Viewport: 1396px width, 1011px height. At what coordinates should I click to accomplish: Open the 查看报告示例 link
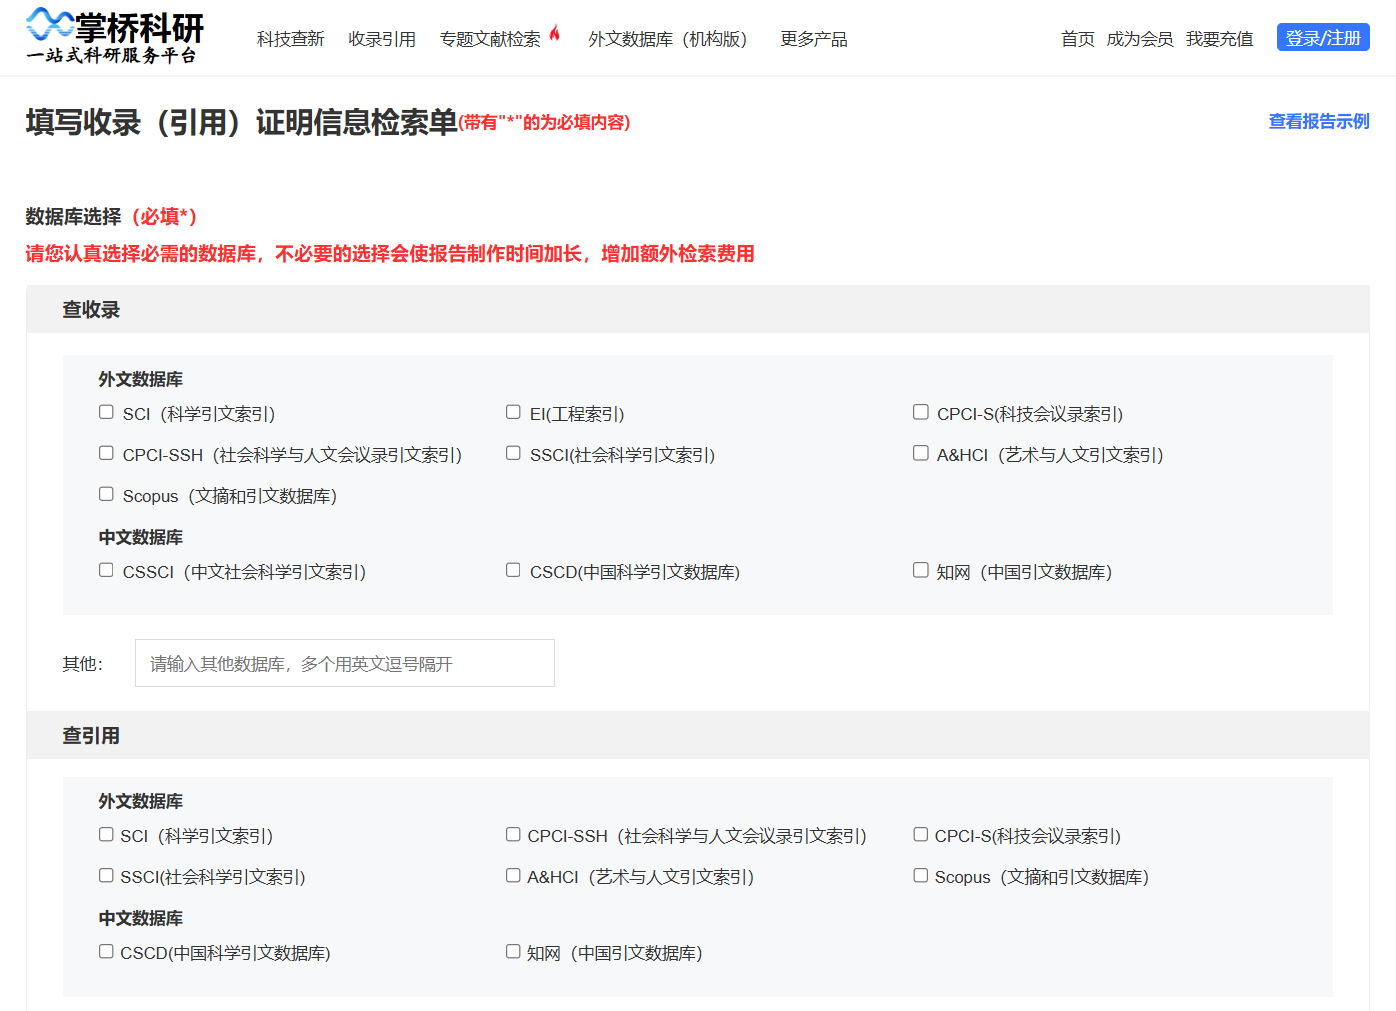pyautogui.click(x=1319, y=121)
